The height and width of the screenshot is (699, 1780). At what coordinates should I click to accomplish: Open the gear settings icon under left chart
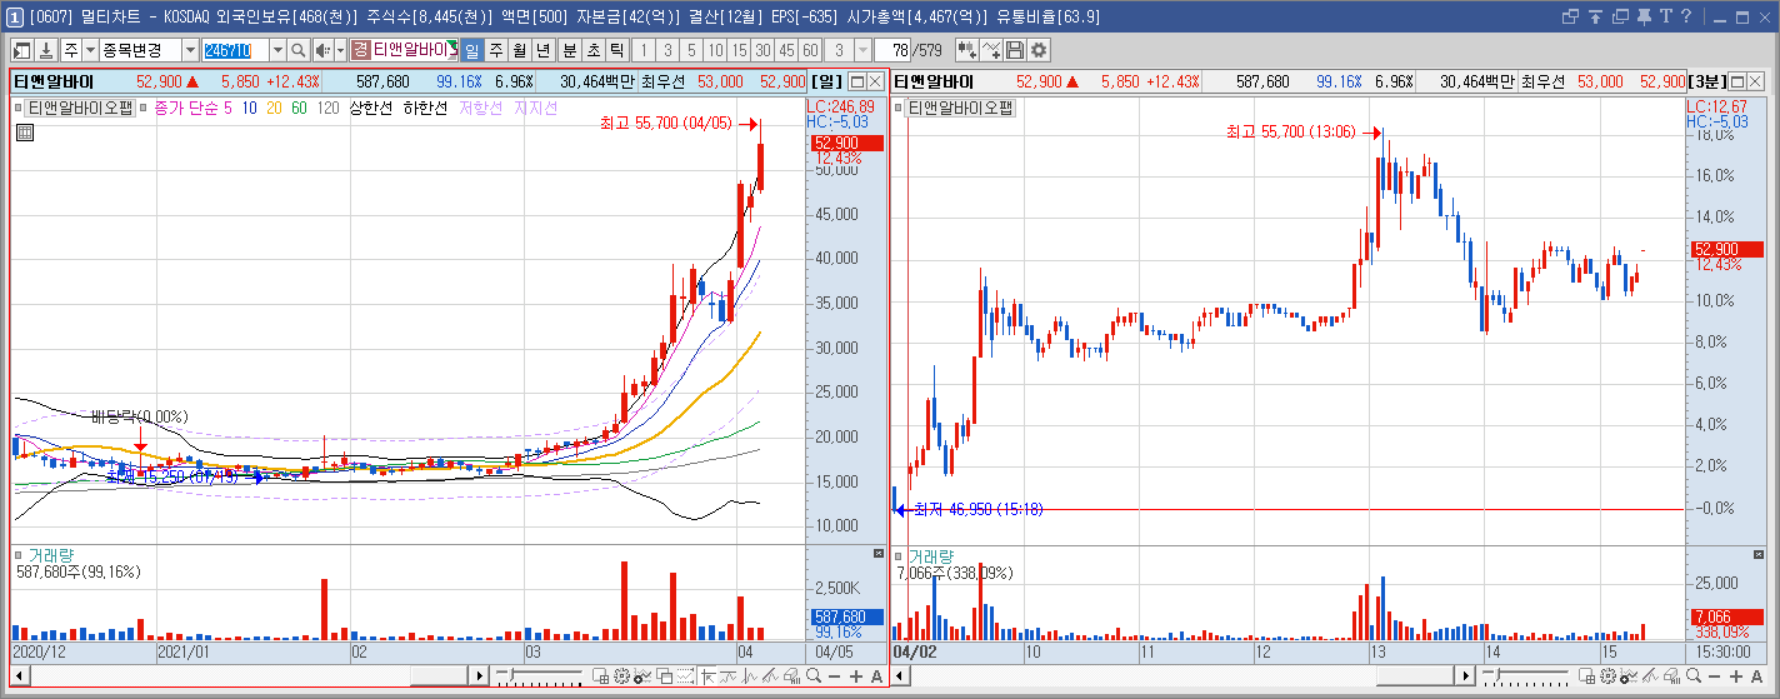pos(621,676)
